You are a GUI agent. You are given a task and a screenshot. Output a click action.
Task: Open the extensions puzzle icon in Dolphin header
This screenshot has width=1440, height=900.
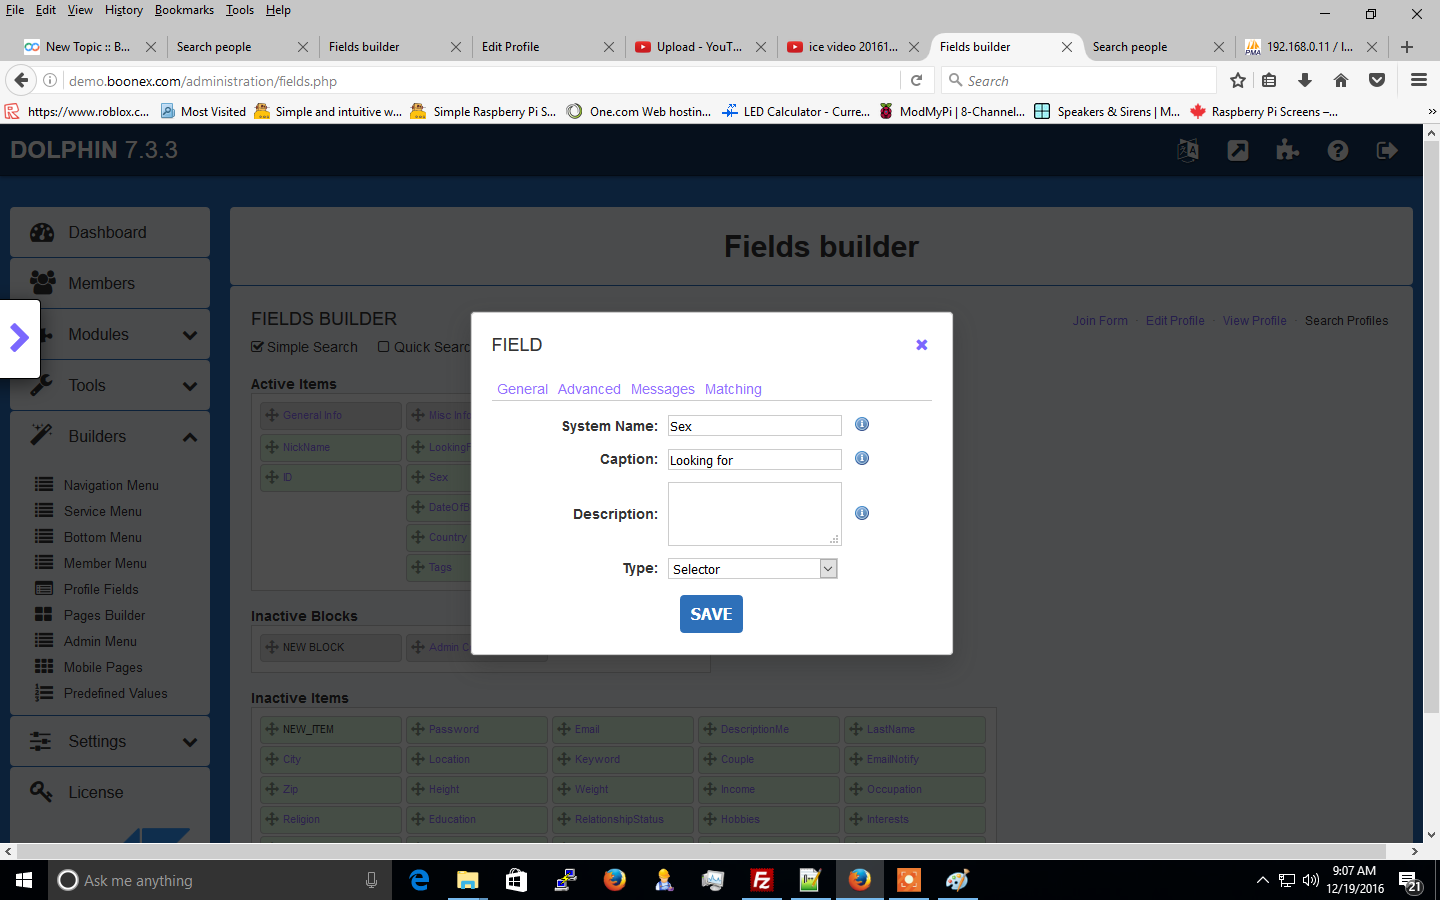click(x=1288, y=150)
